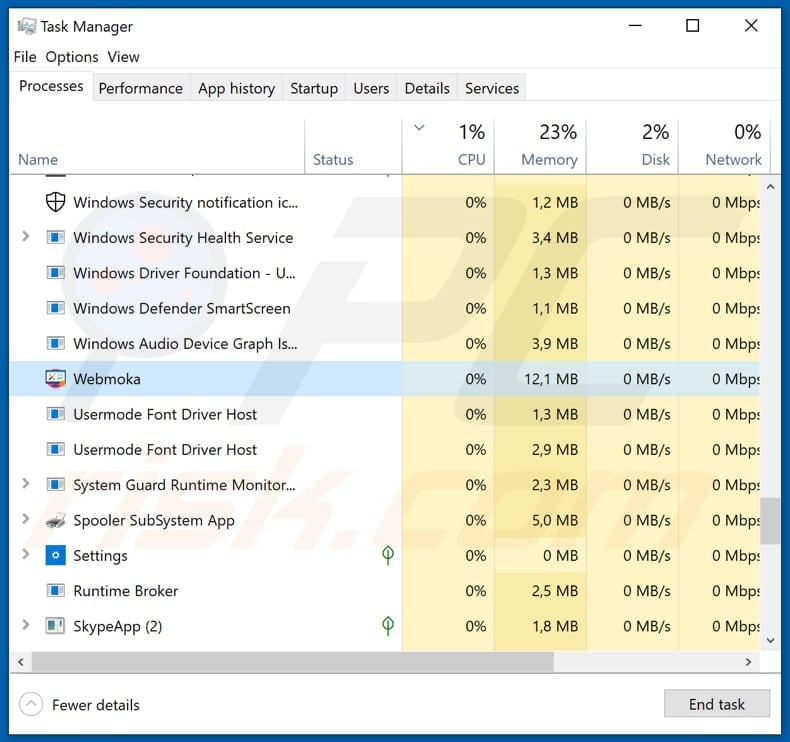Switch to the Services tab

click(x=492, y=88)
